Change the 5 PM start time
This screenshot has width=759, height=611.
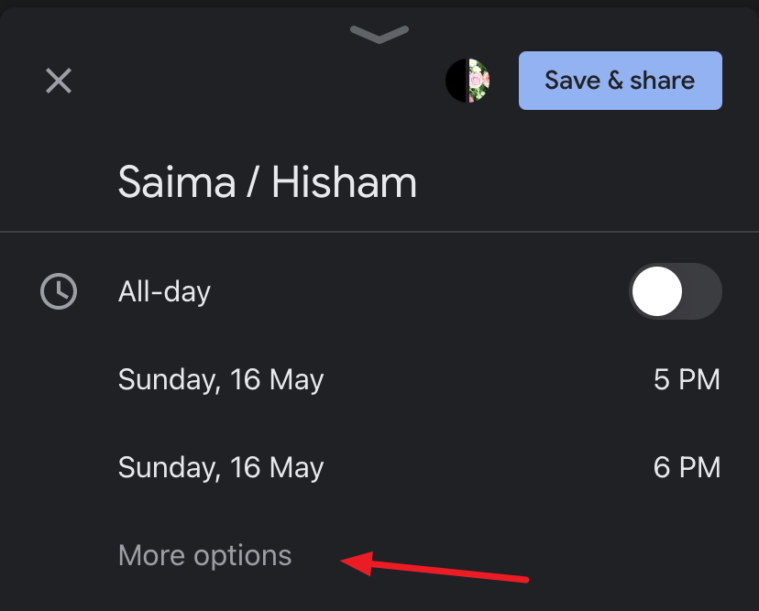pos(687,379)
